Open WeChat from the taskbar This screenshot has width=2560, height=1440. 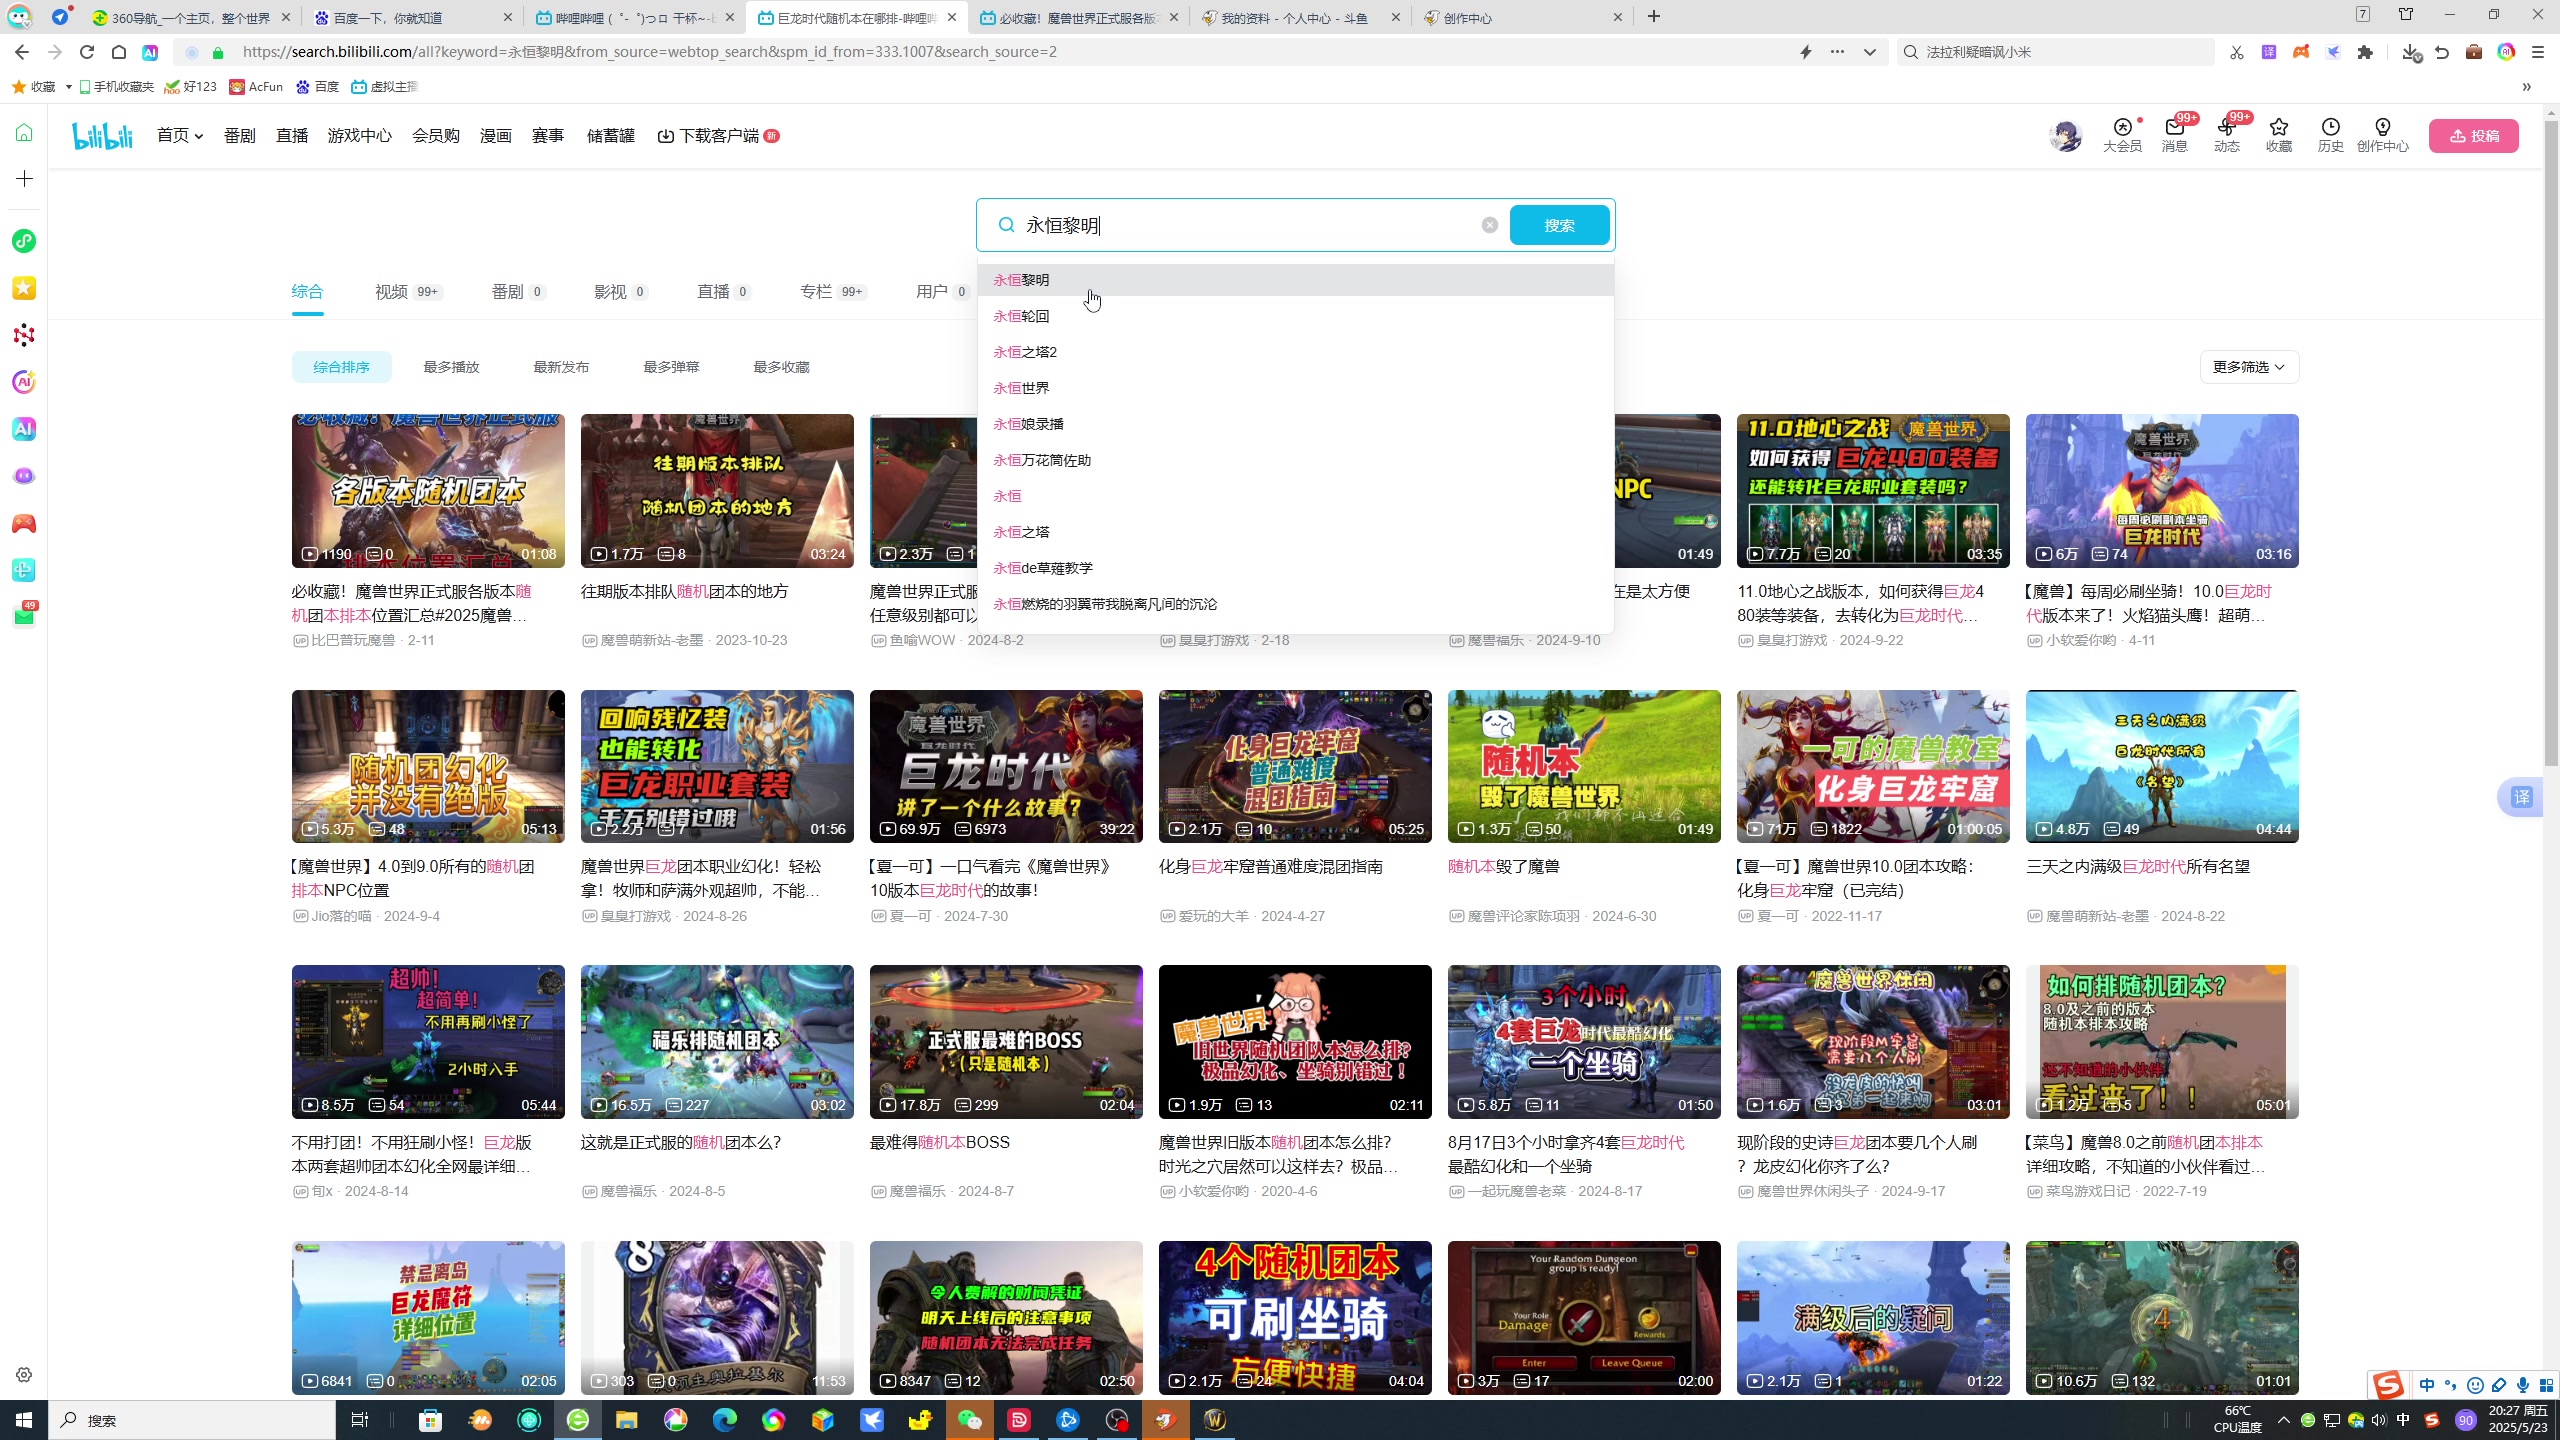tap(969, 1420)
